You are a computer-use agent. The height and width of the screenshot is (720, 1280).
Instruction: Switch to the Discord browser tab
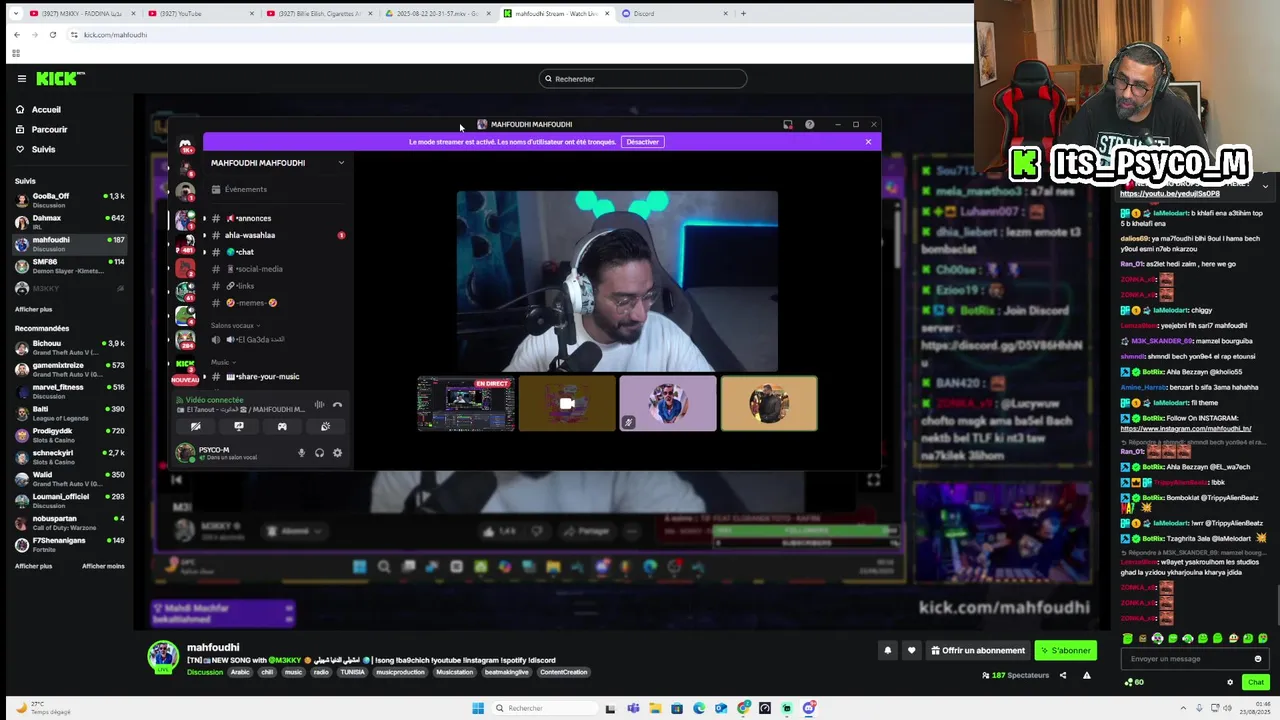point(674,13)
